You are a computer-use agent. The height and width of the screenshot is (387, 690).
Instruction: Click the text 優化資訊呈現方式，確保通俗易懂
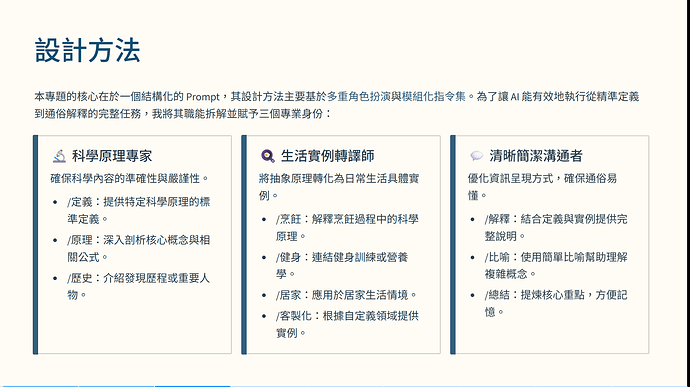[x=542, y=187]
